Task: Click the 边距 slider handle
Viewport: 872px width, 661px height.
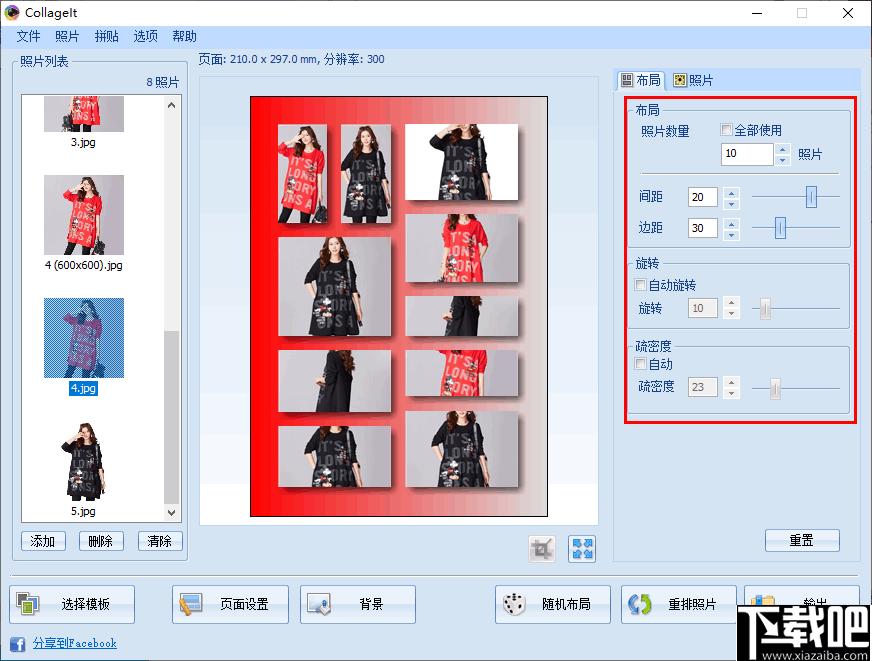Action: point(780,228)
